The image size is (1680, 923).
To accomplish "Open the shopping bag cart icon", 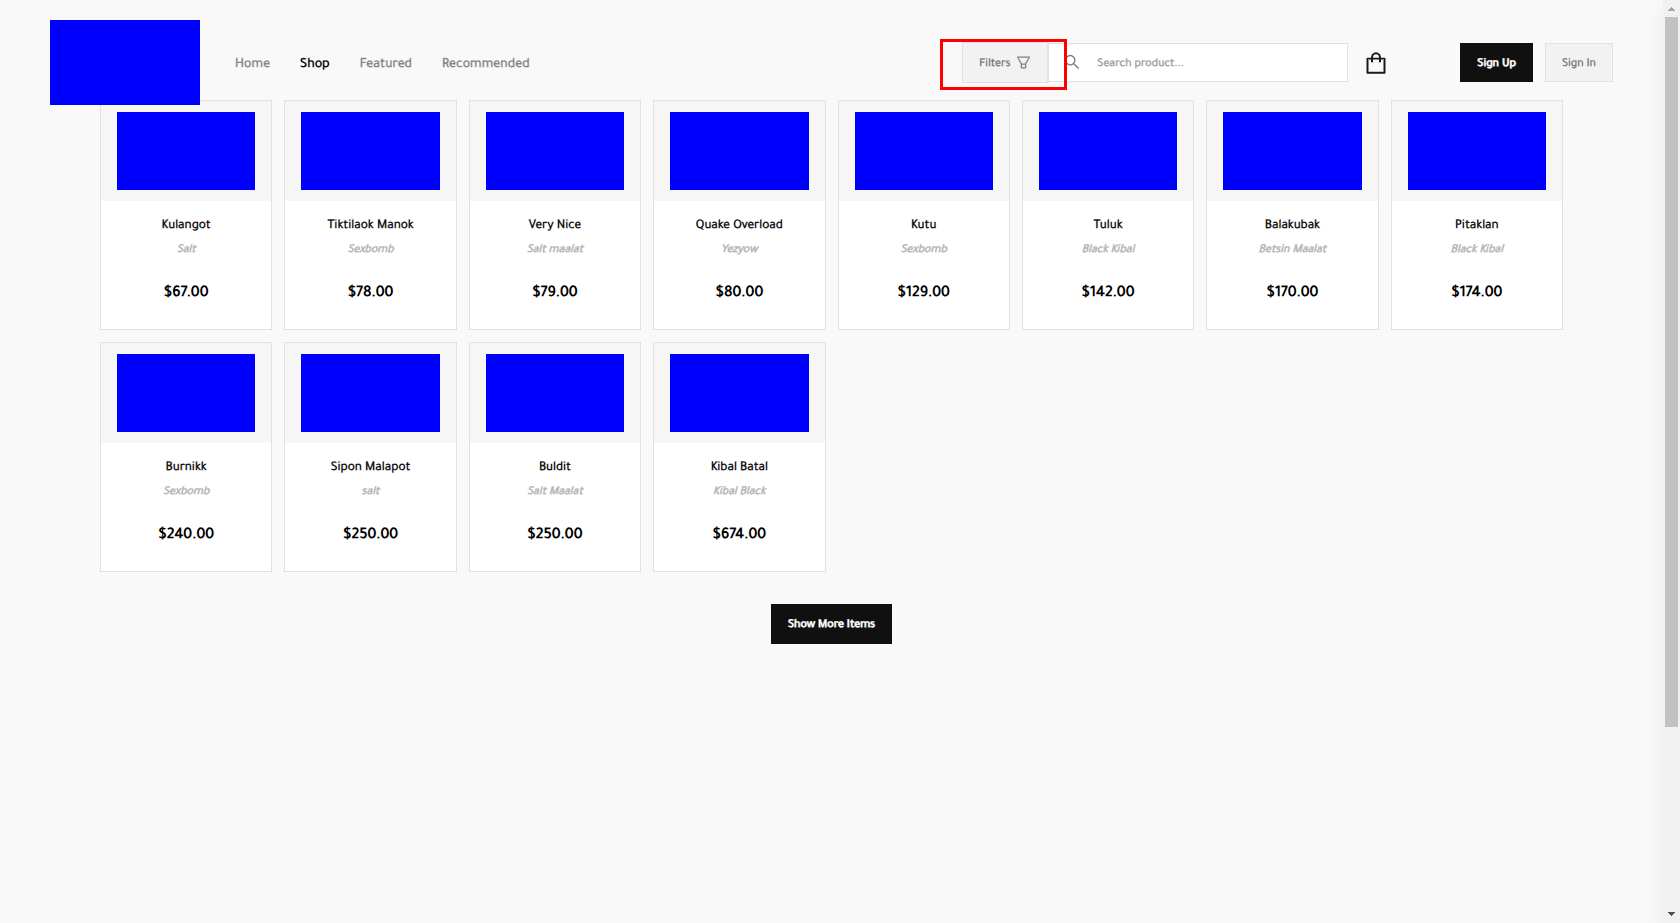I will pos(1376,63).
